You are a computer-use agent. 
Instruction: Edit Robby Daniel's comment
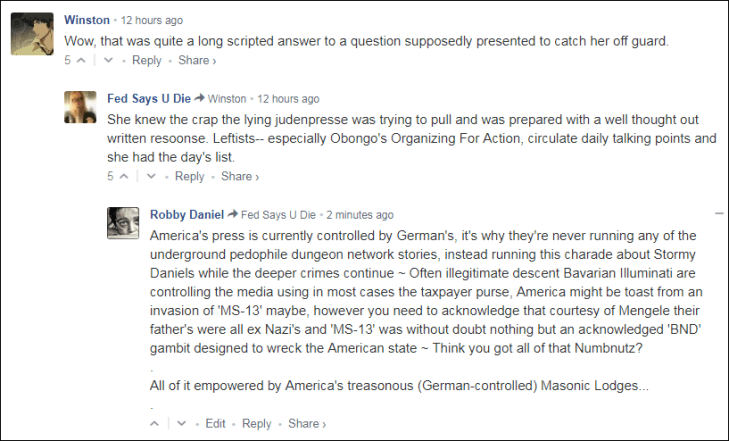coord(215,424)
